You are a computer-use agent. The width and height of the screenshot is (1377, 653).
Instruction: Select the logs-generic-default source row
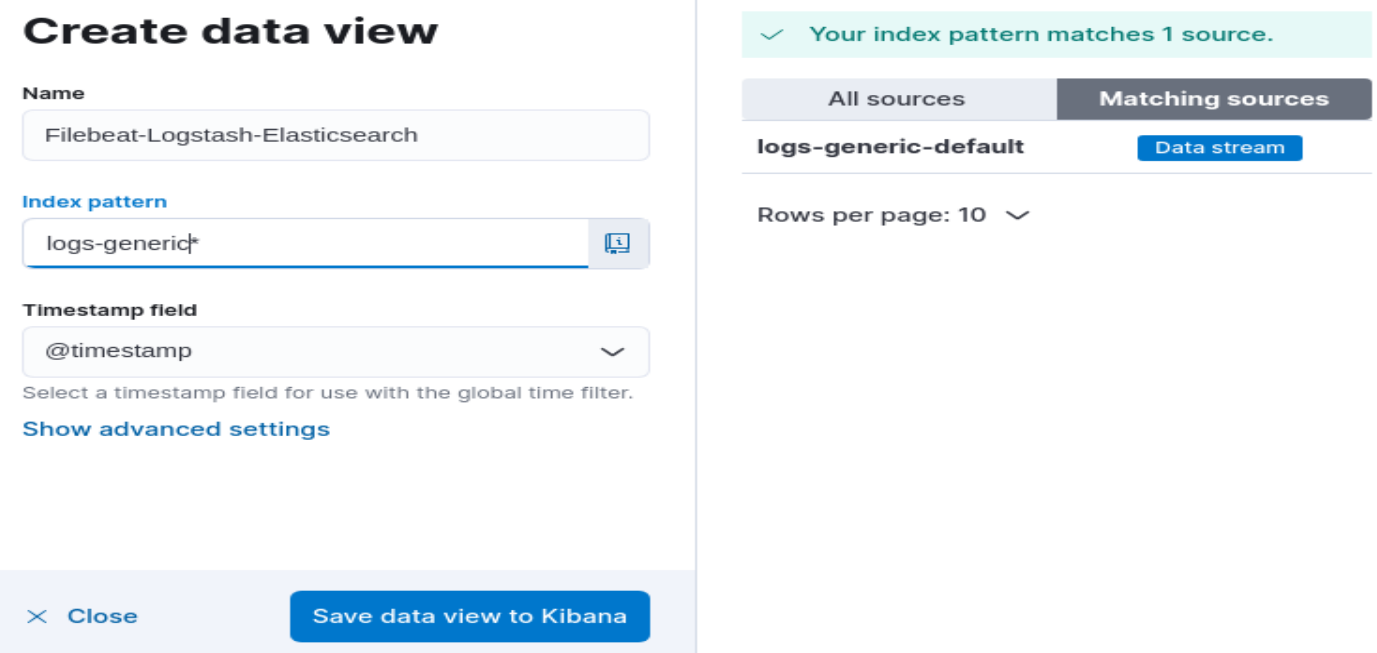pos(1057,147)
